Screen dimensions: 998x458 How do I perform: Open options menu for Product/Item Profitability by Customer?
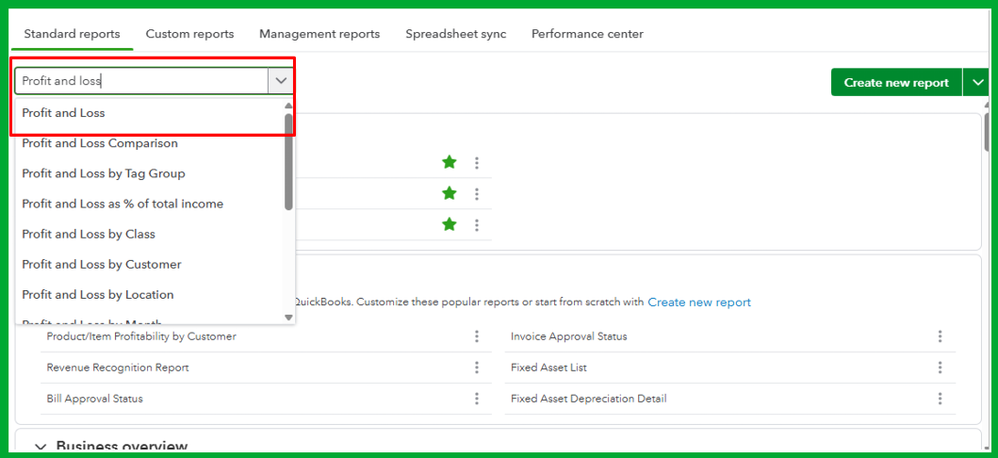(477, 337)
